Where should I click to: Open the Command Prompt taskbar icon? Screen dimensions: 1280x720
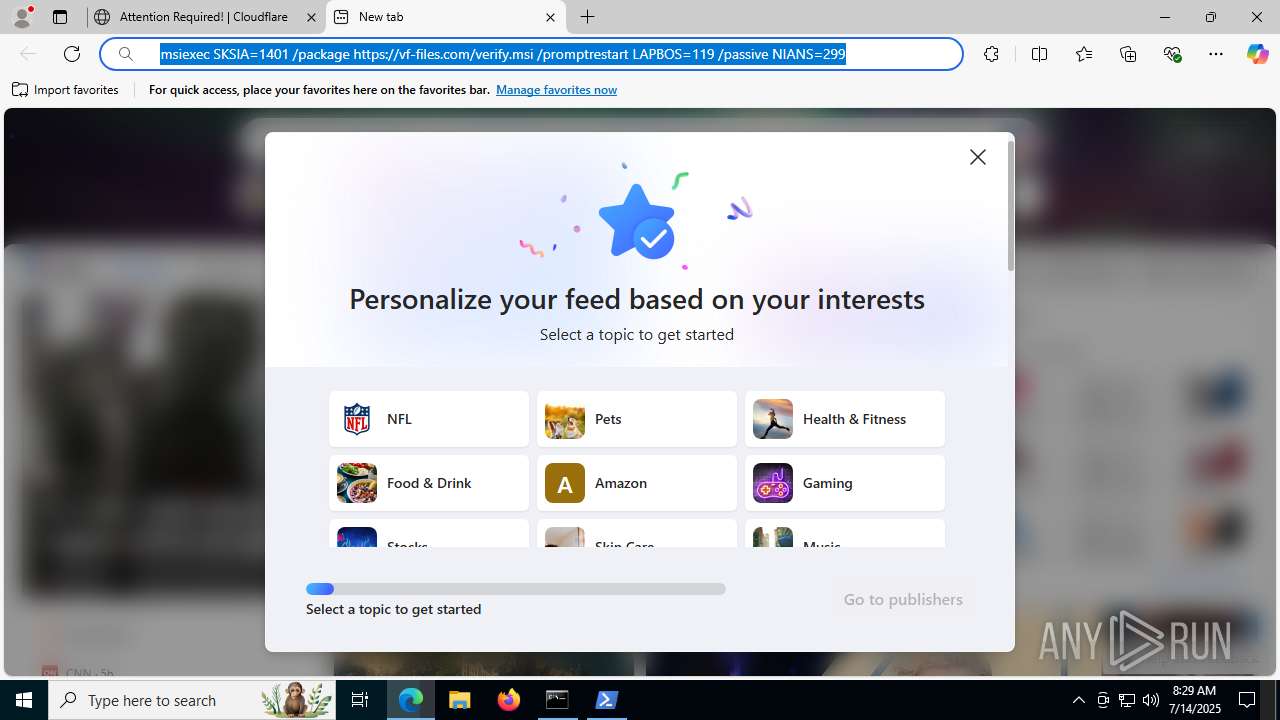coord(557,700)
